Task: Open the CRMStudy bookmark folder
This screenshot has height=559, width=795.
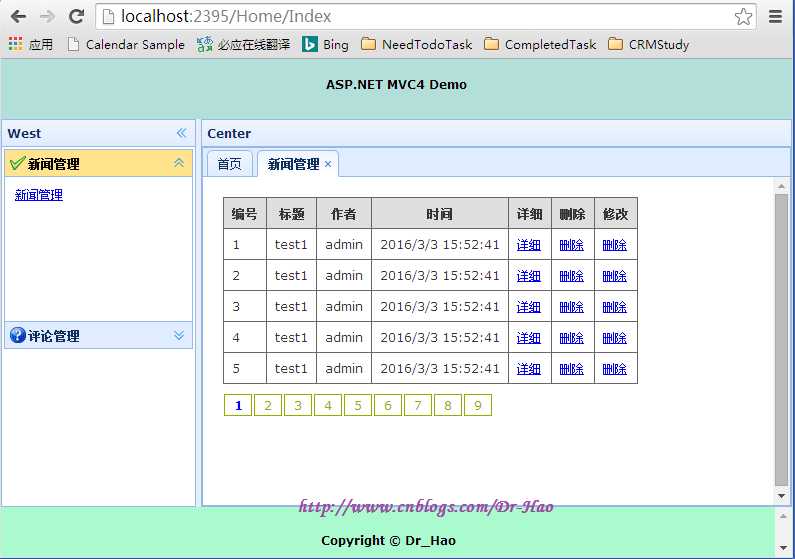Action: [648, 45]
